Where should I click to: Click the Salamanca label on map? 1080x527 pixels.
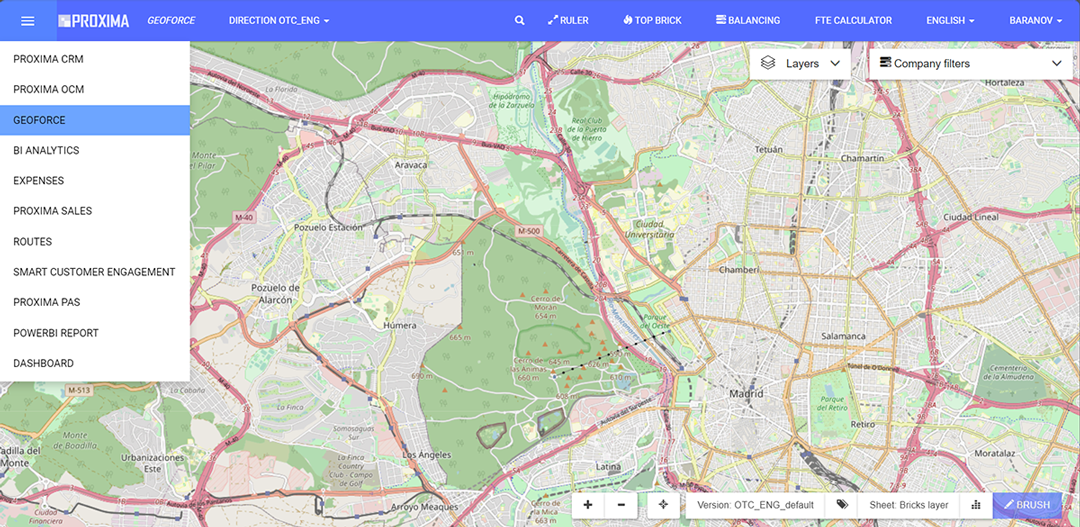click(843, 336)
